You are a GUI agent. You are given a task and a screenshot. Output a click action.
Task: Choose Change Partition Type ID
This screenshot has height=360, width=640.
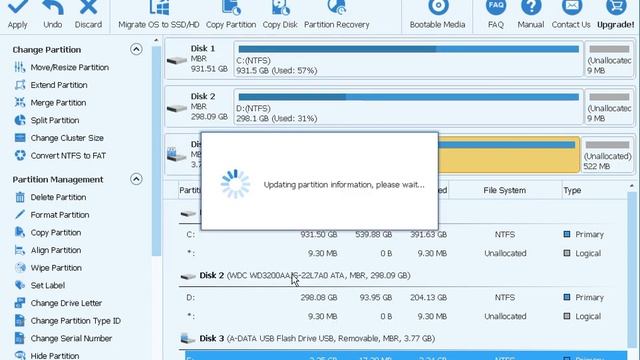[67, 321]
